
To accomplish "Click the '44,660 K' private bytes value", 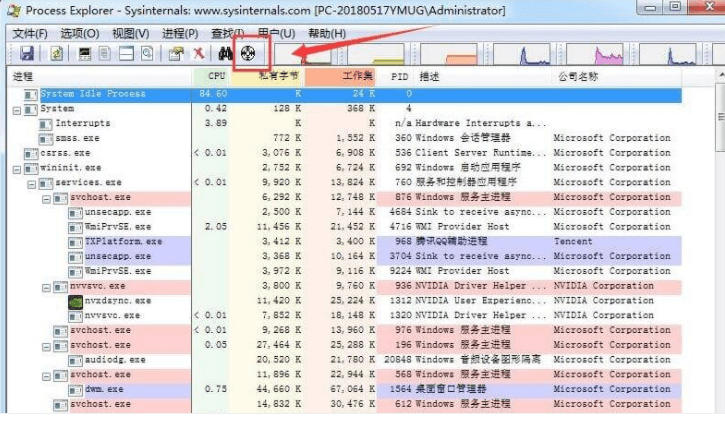I will (x=279, y=389).
